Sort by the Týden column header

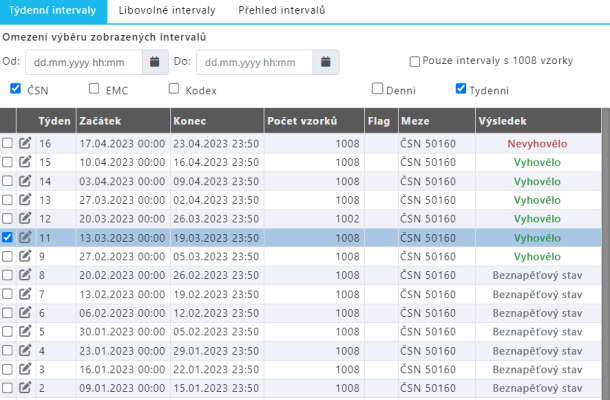click(54, 121)
